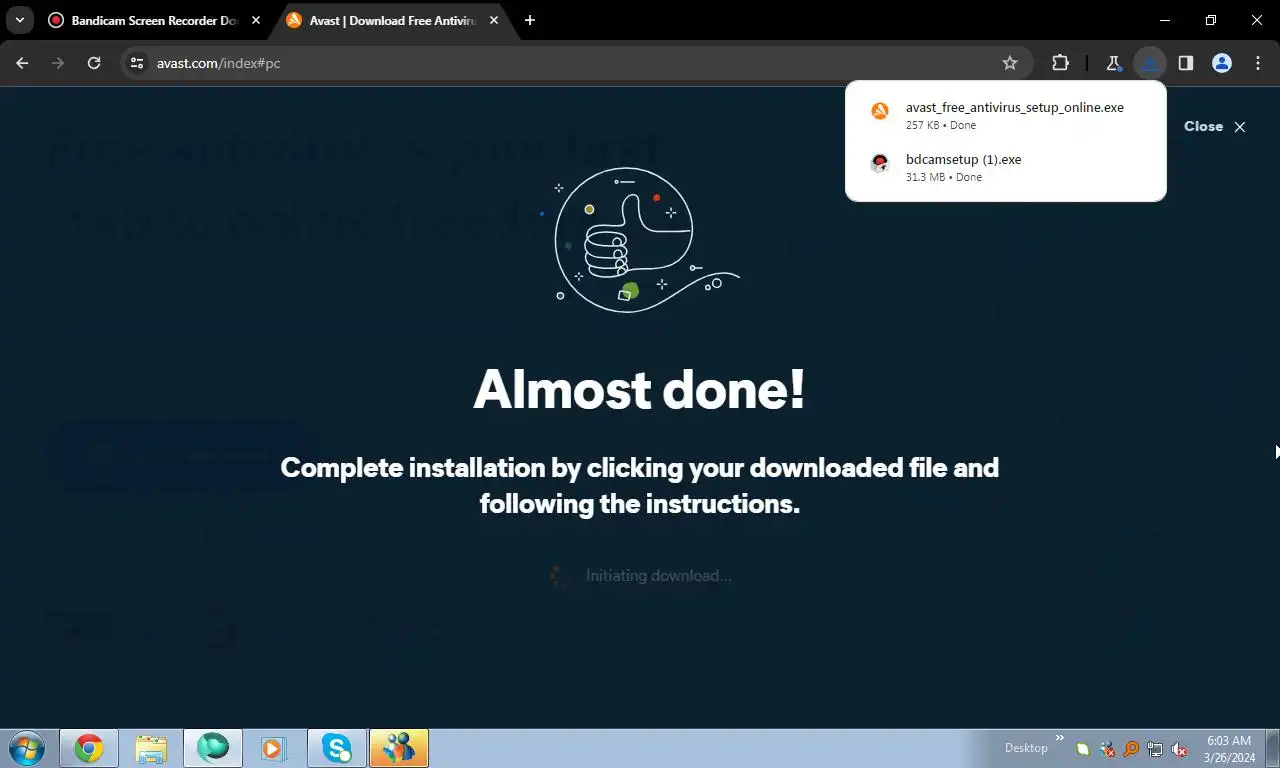This screenshot has width=1280, height=768.
Task: Open the Downloads toolbar icon
Action: tap(1150, 63)
